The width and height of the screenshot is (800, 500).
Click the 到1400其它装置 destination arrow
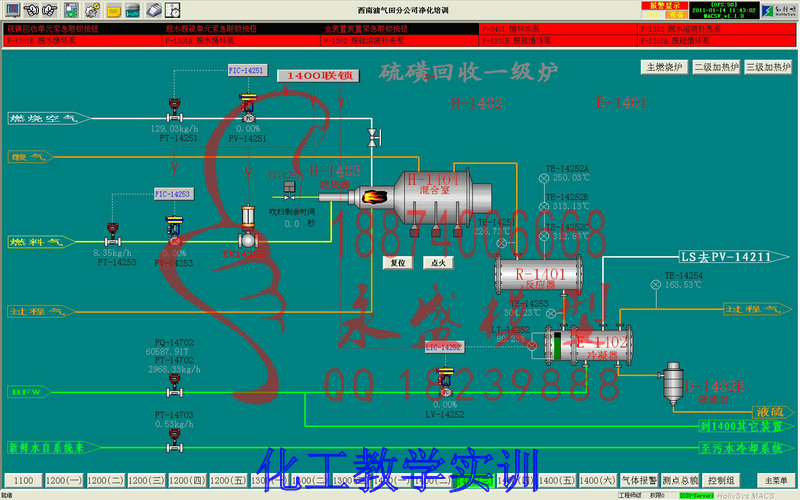click(746, 426)
